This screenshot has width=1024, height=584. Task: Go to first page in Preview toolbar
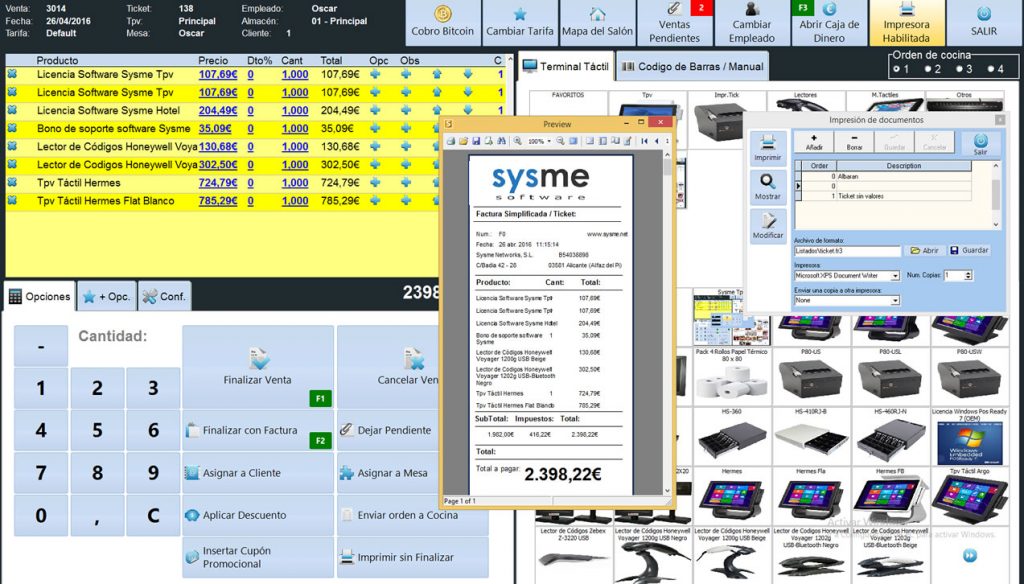tap(645, 141)
